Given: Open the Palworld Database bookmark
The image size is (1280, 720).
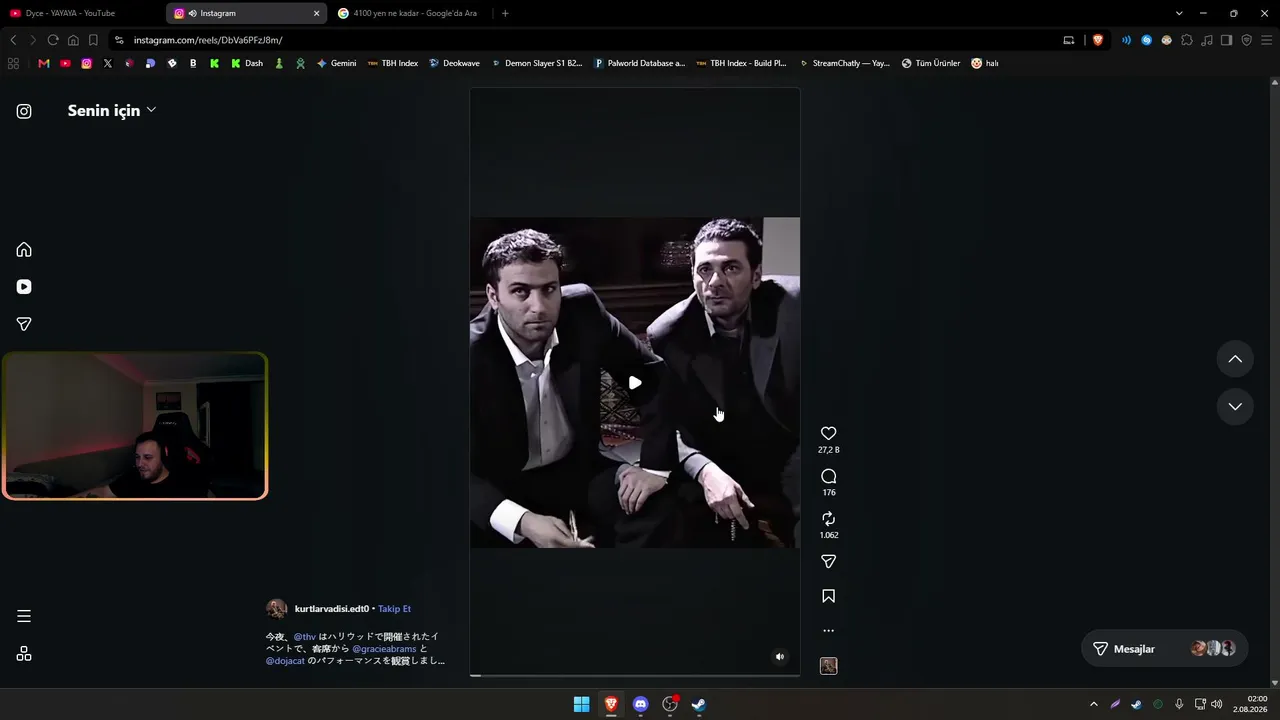Looking at the screenshot, I should click(x=640, y=63).
